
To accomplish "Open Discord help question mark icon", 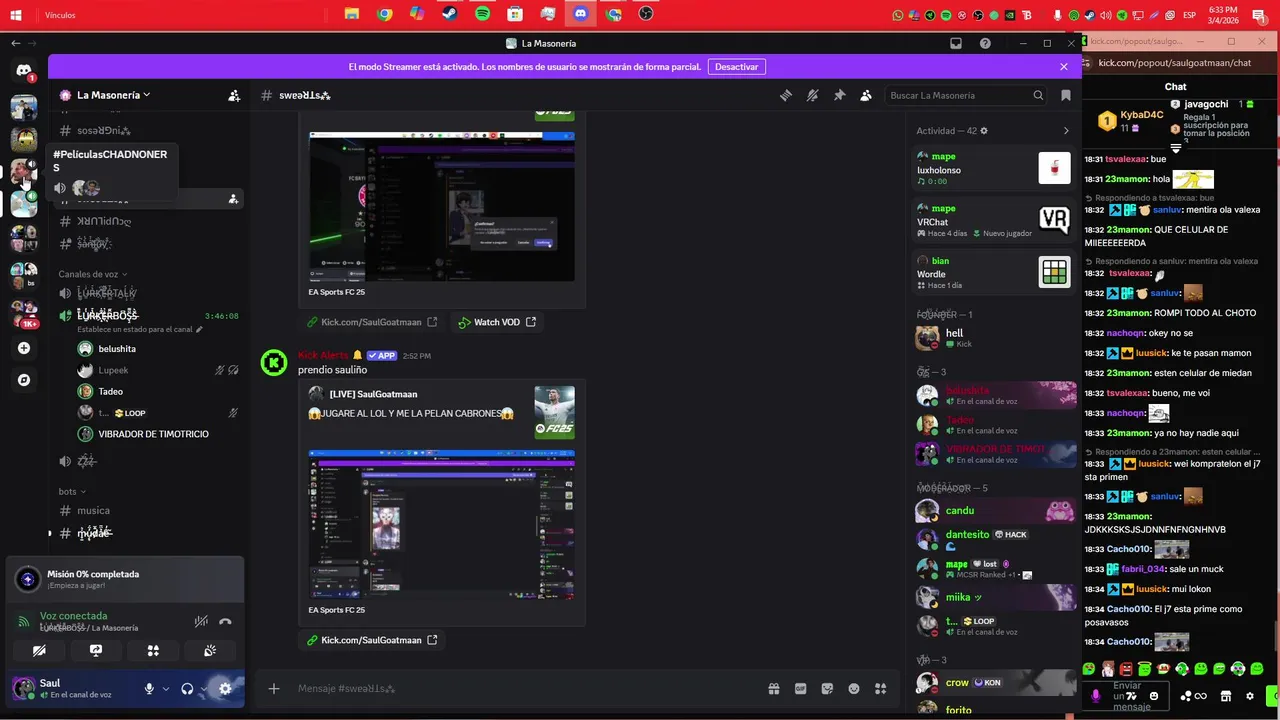I will (x=985, y=43).
